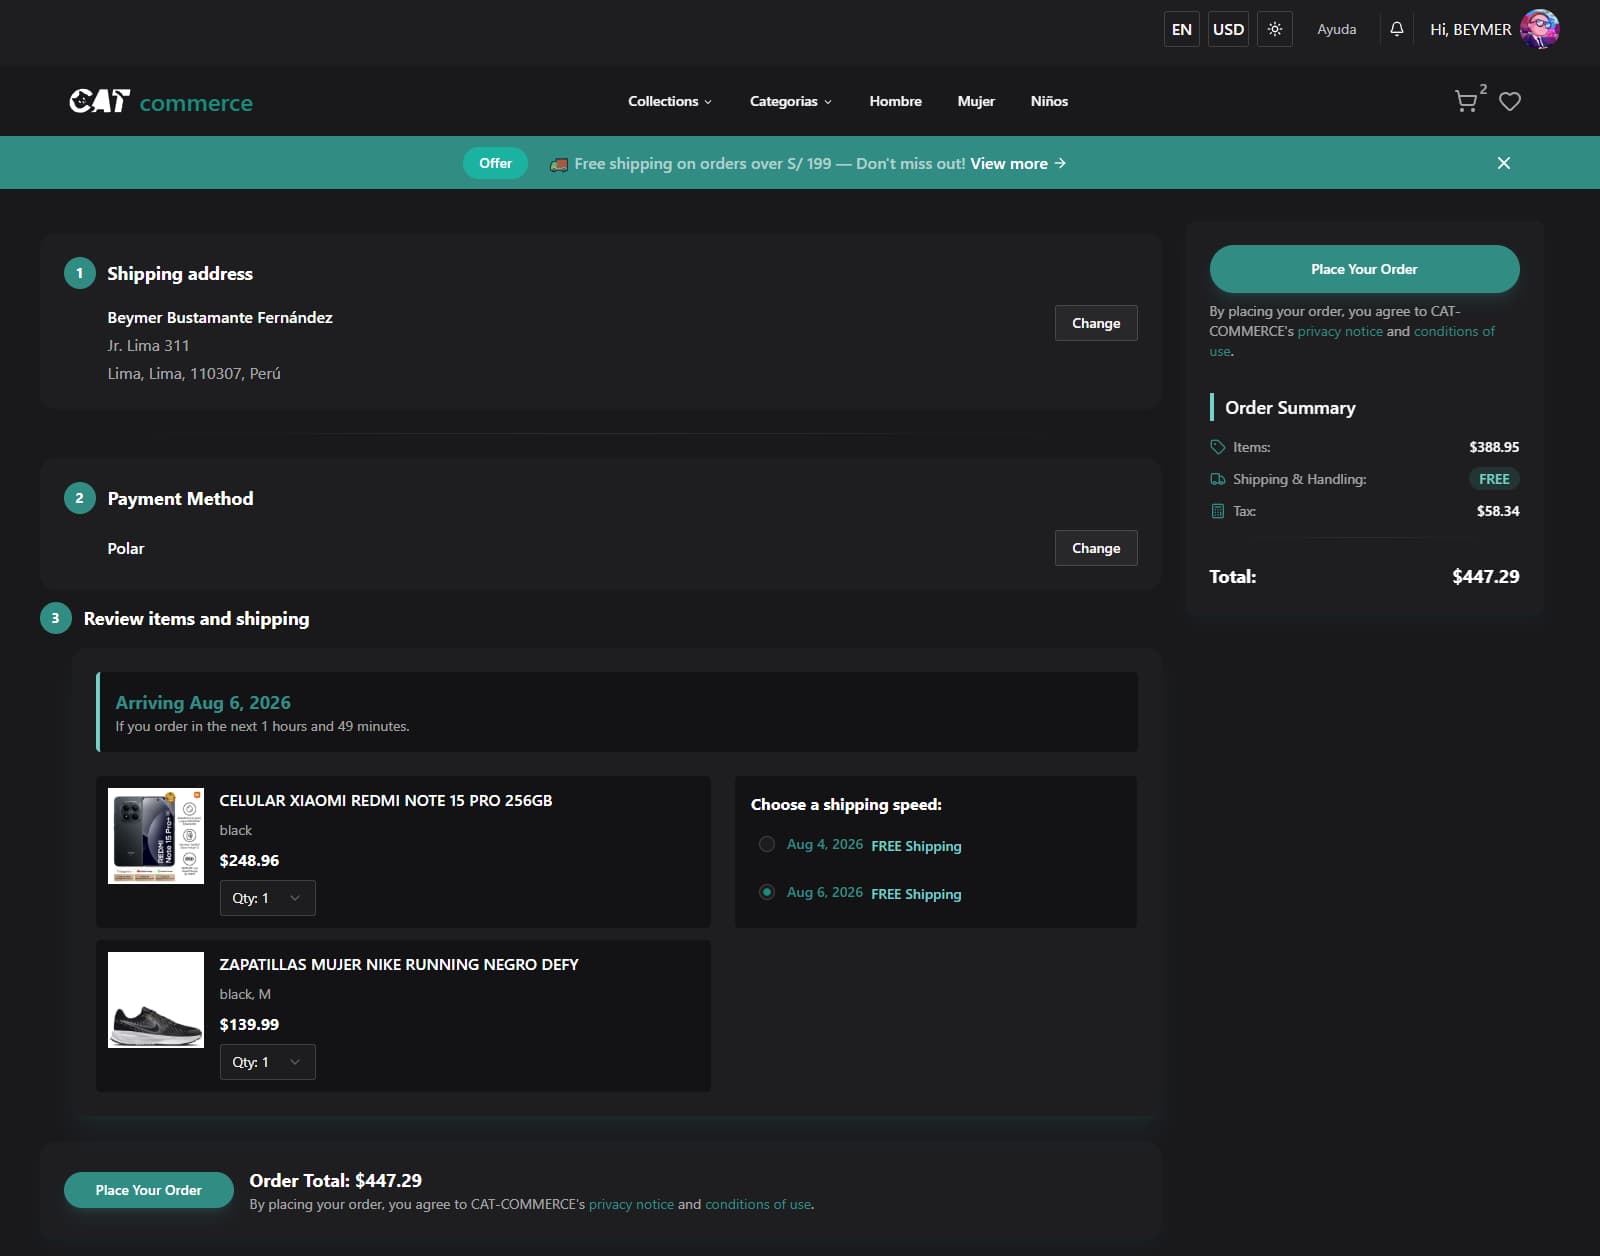Open Qty dropdown for Xiaomi Redmi Note
The image size is (1600, 1256).
coord(267,898)
